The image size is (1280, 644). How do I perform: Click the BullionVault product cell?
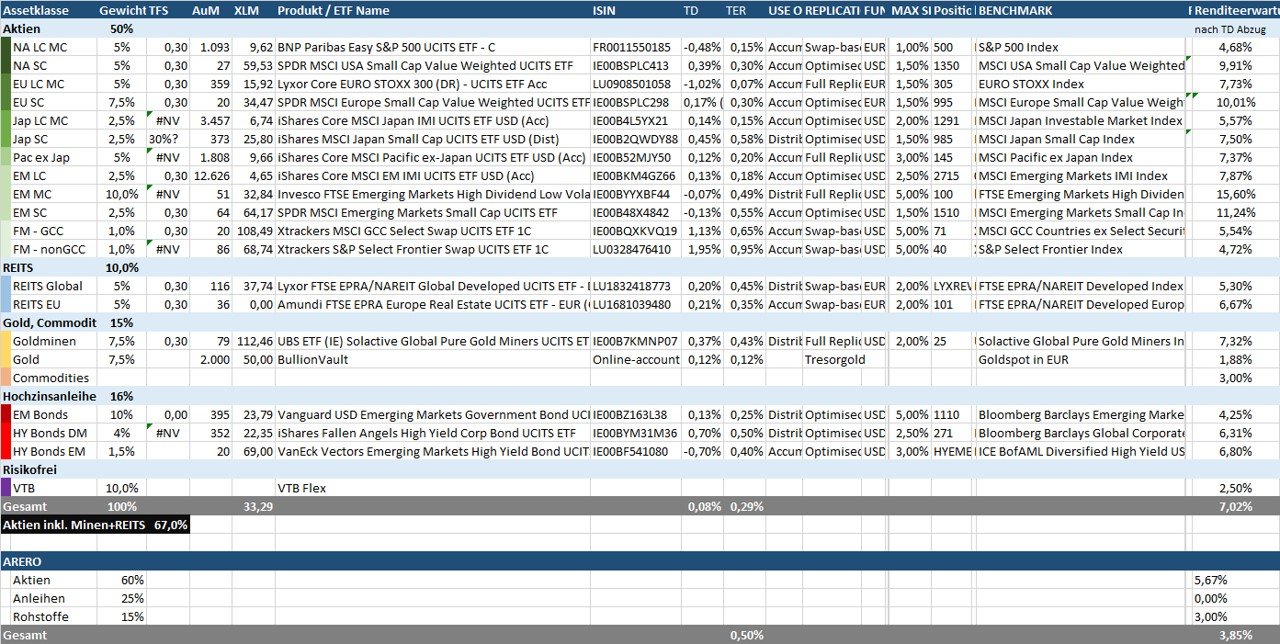click(x=317, y=360)
